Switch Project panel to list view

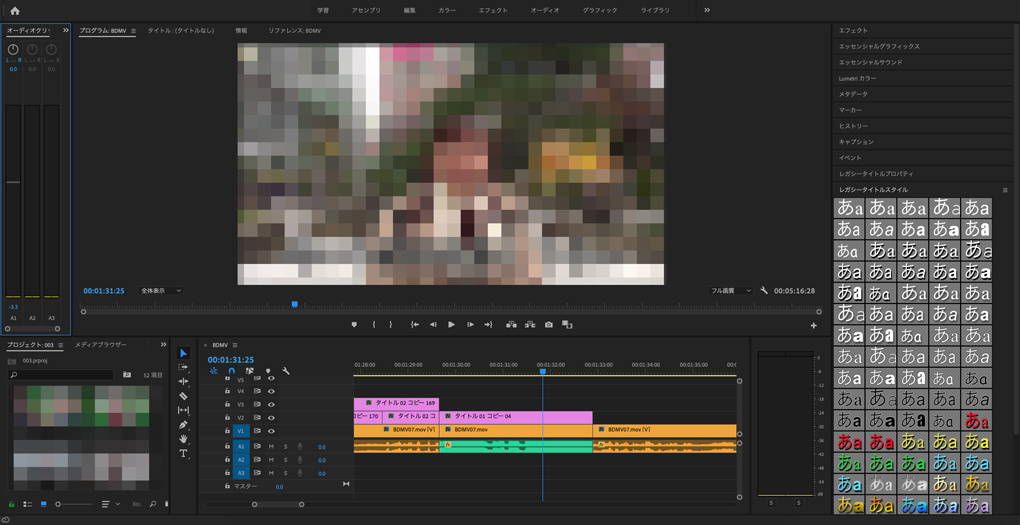point(28,504)
